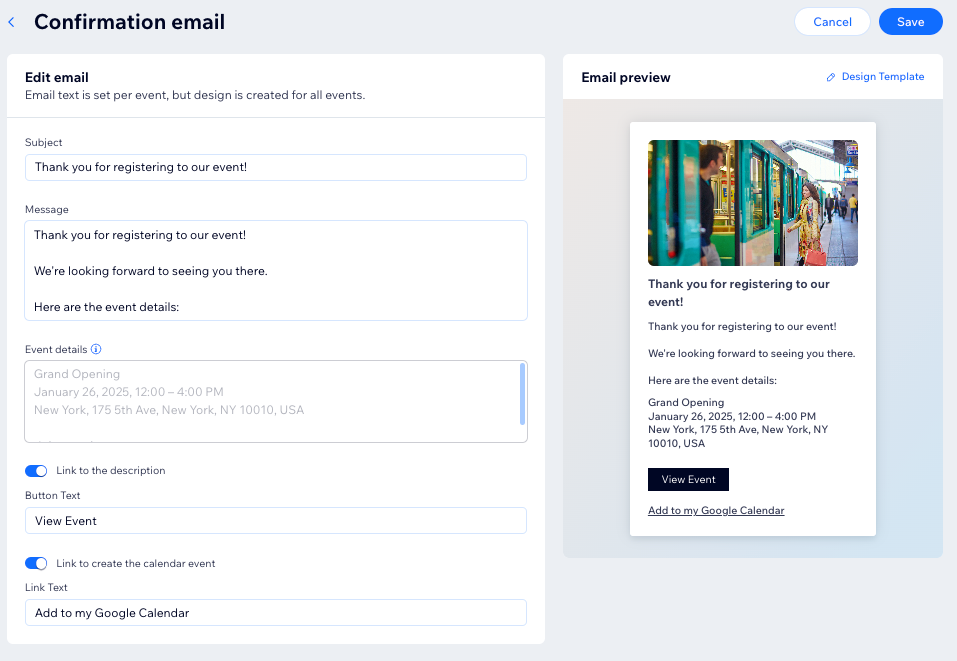Open Add to my Google Calendar preview link
This screenshot has width=957, height=661.
(x=716, y=510)
